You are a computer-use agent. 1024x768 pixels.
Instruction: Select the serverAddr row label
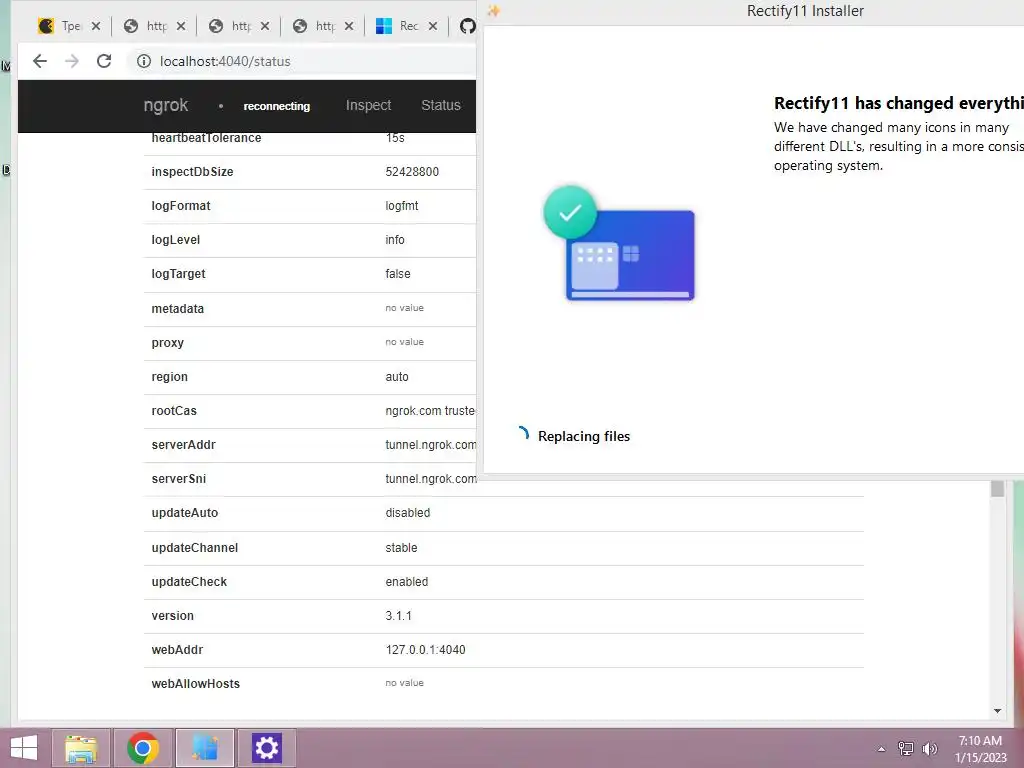184,445
